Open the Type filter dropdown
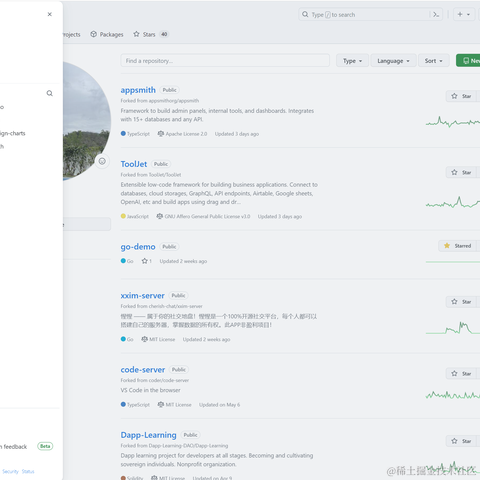This screenshot has width=480, height=480. [x=352, y=61]
